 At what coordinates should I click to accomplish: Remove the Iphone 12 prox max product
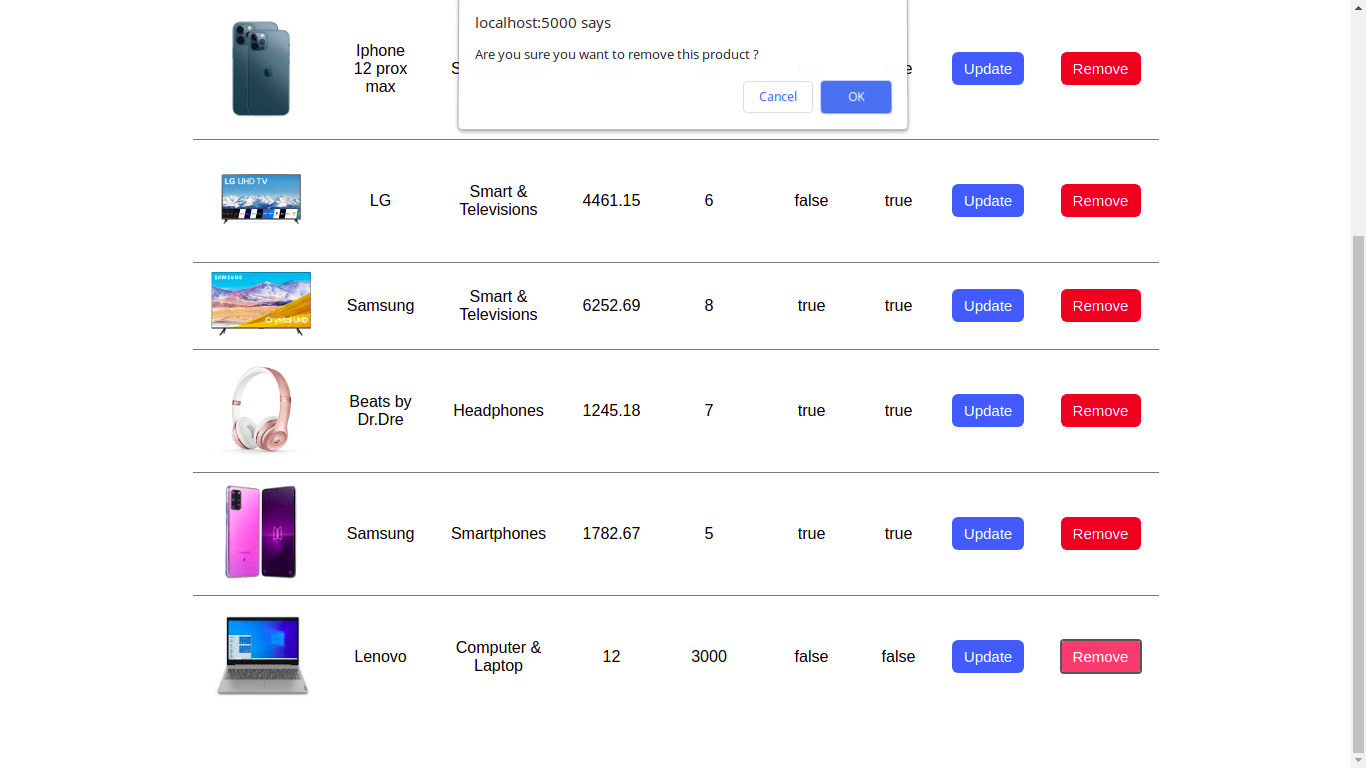pyautogui.click(x=1100, y=69)
